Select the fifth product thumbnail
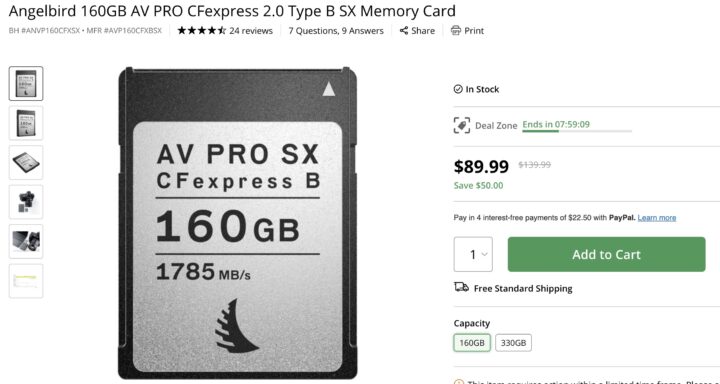This screenshot has height=384, width=720. click(26, 242)
